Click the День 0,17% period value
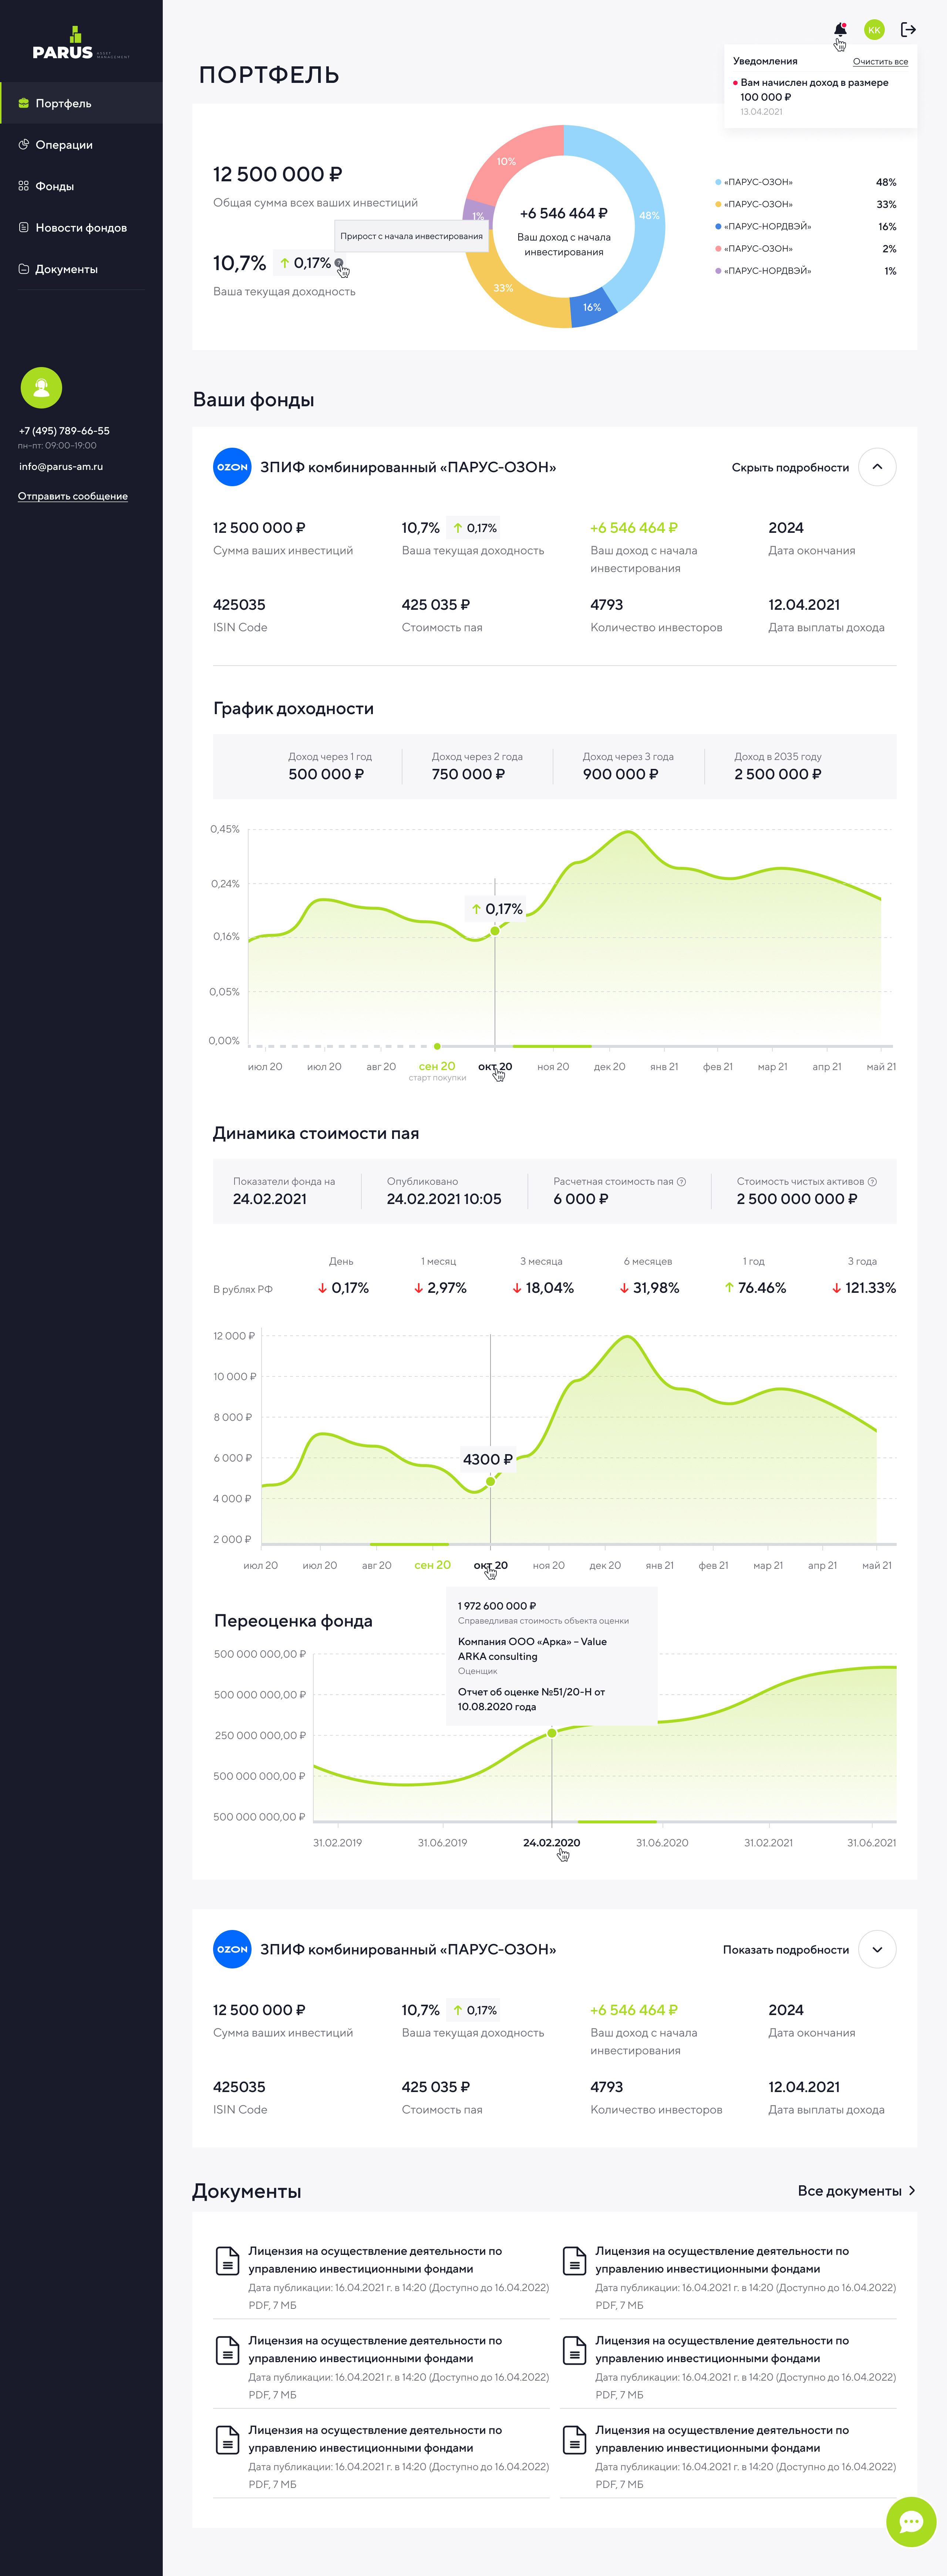The height and width of the screenshot is (2576, 947). click(343, 1288)
